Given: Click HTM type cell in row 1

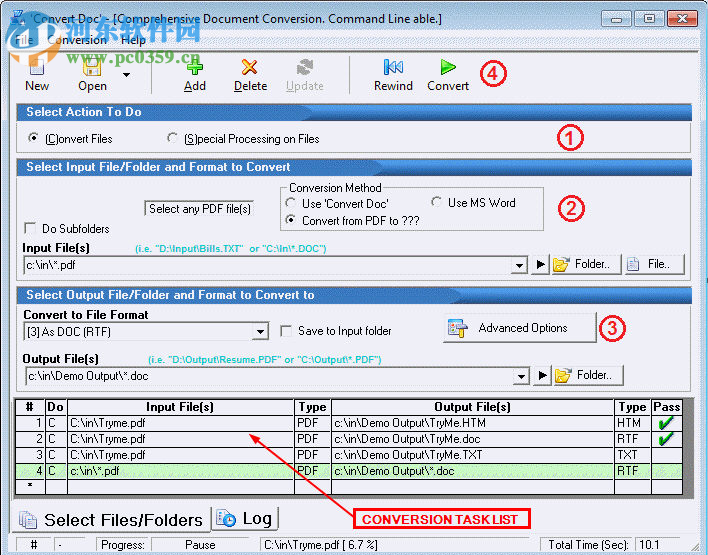Looking at the screenshot, I should 632,423.
